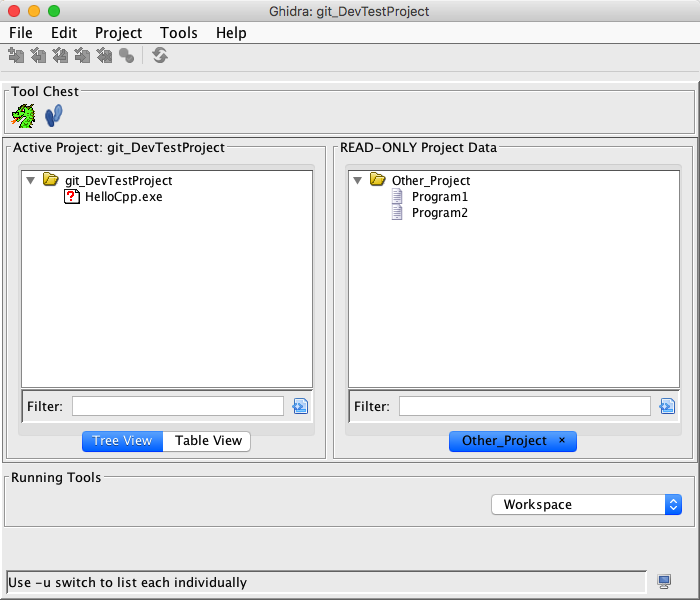This screenshot has height=600, width=700.
Task: Open the Workspace dropdown
Action: (586, 505)
